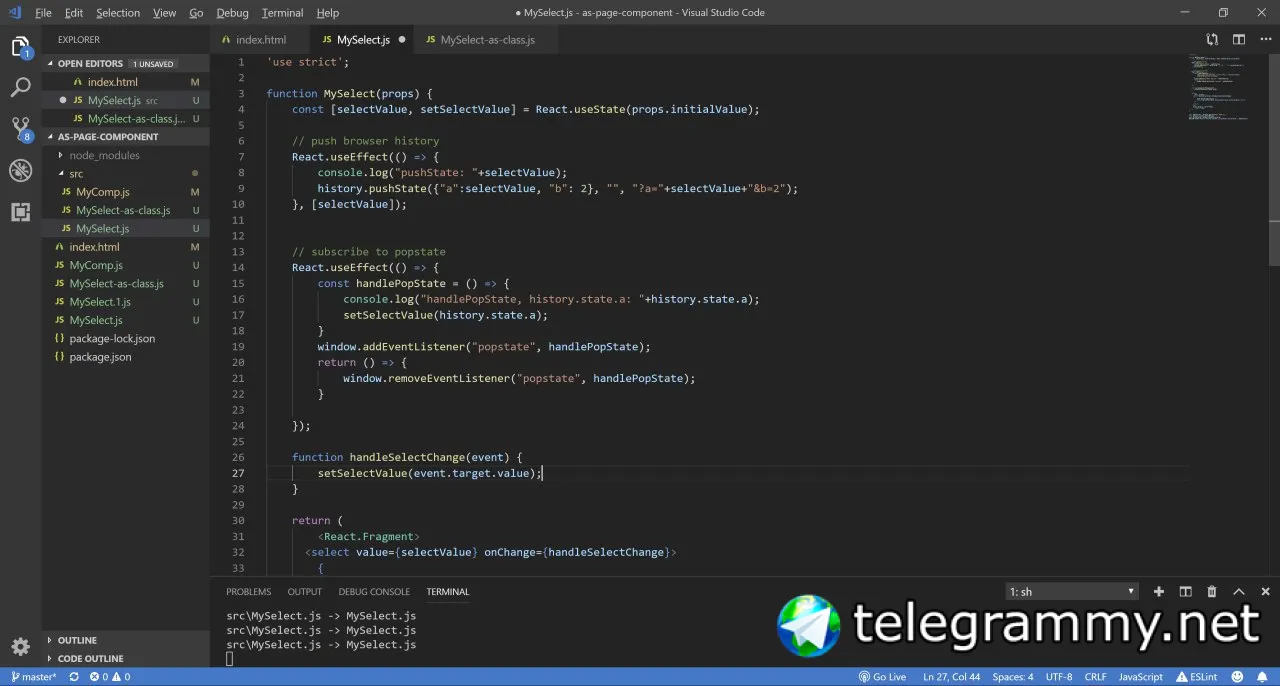Open the Explorer view in activity bar
Viewport: 1280px width, 686px height.
20,46
